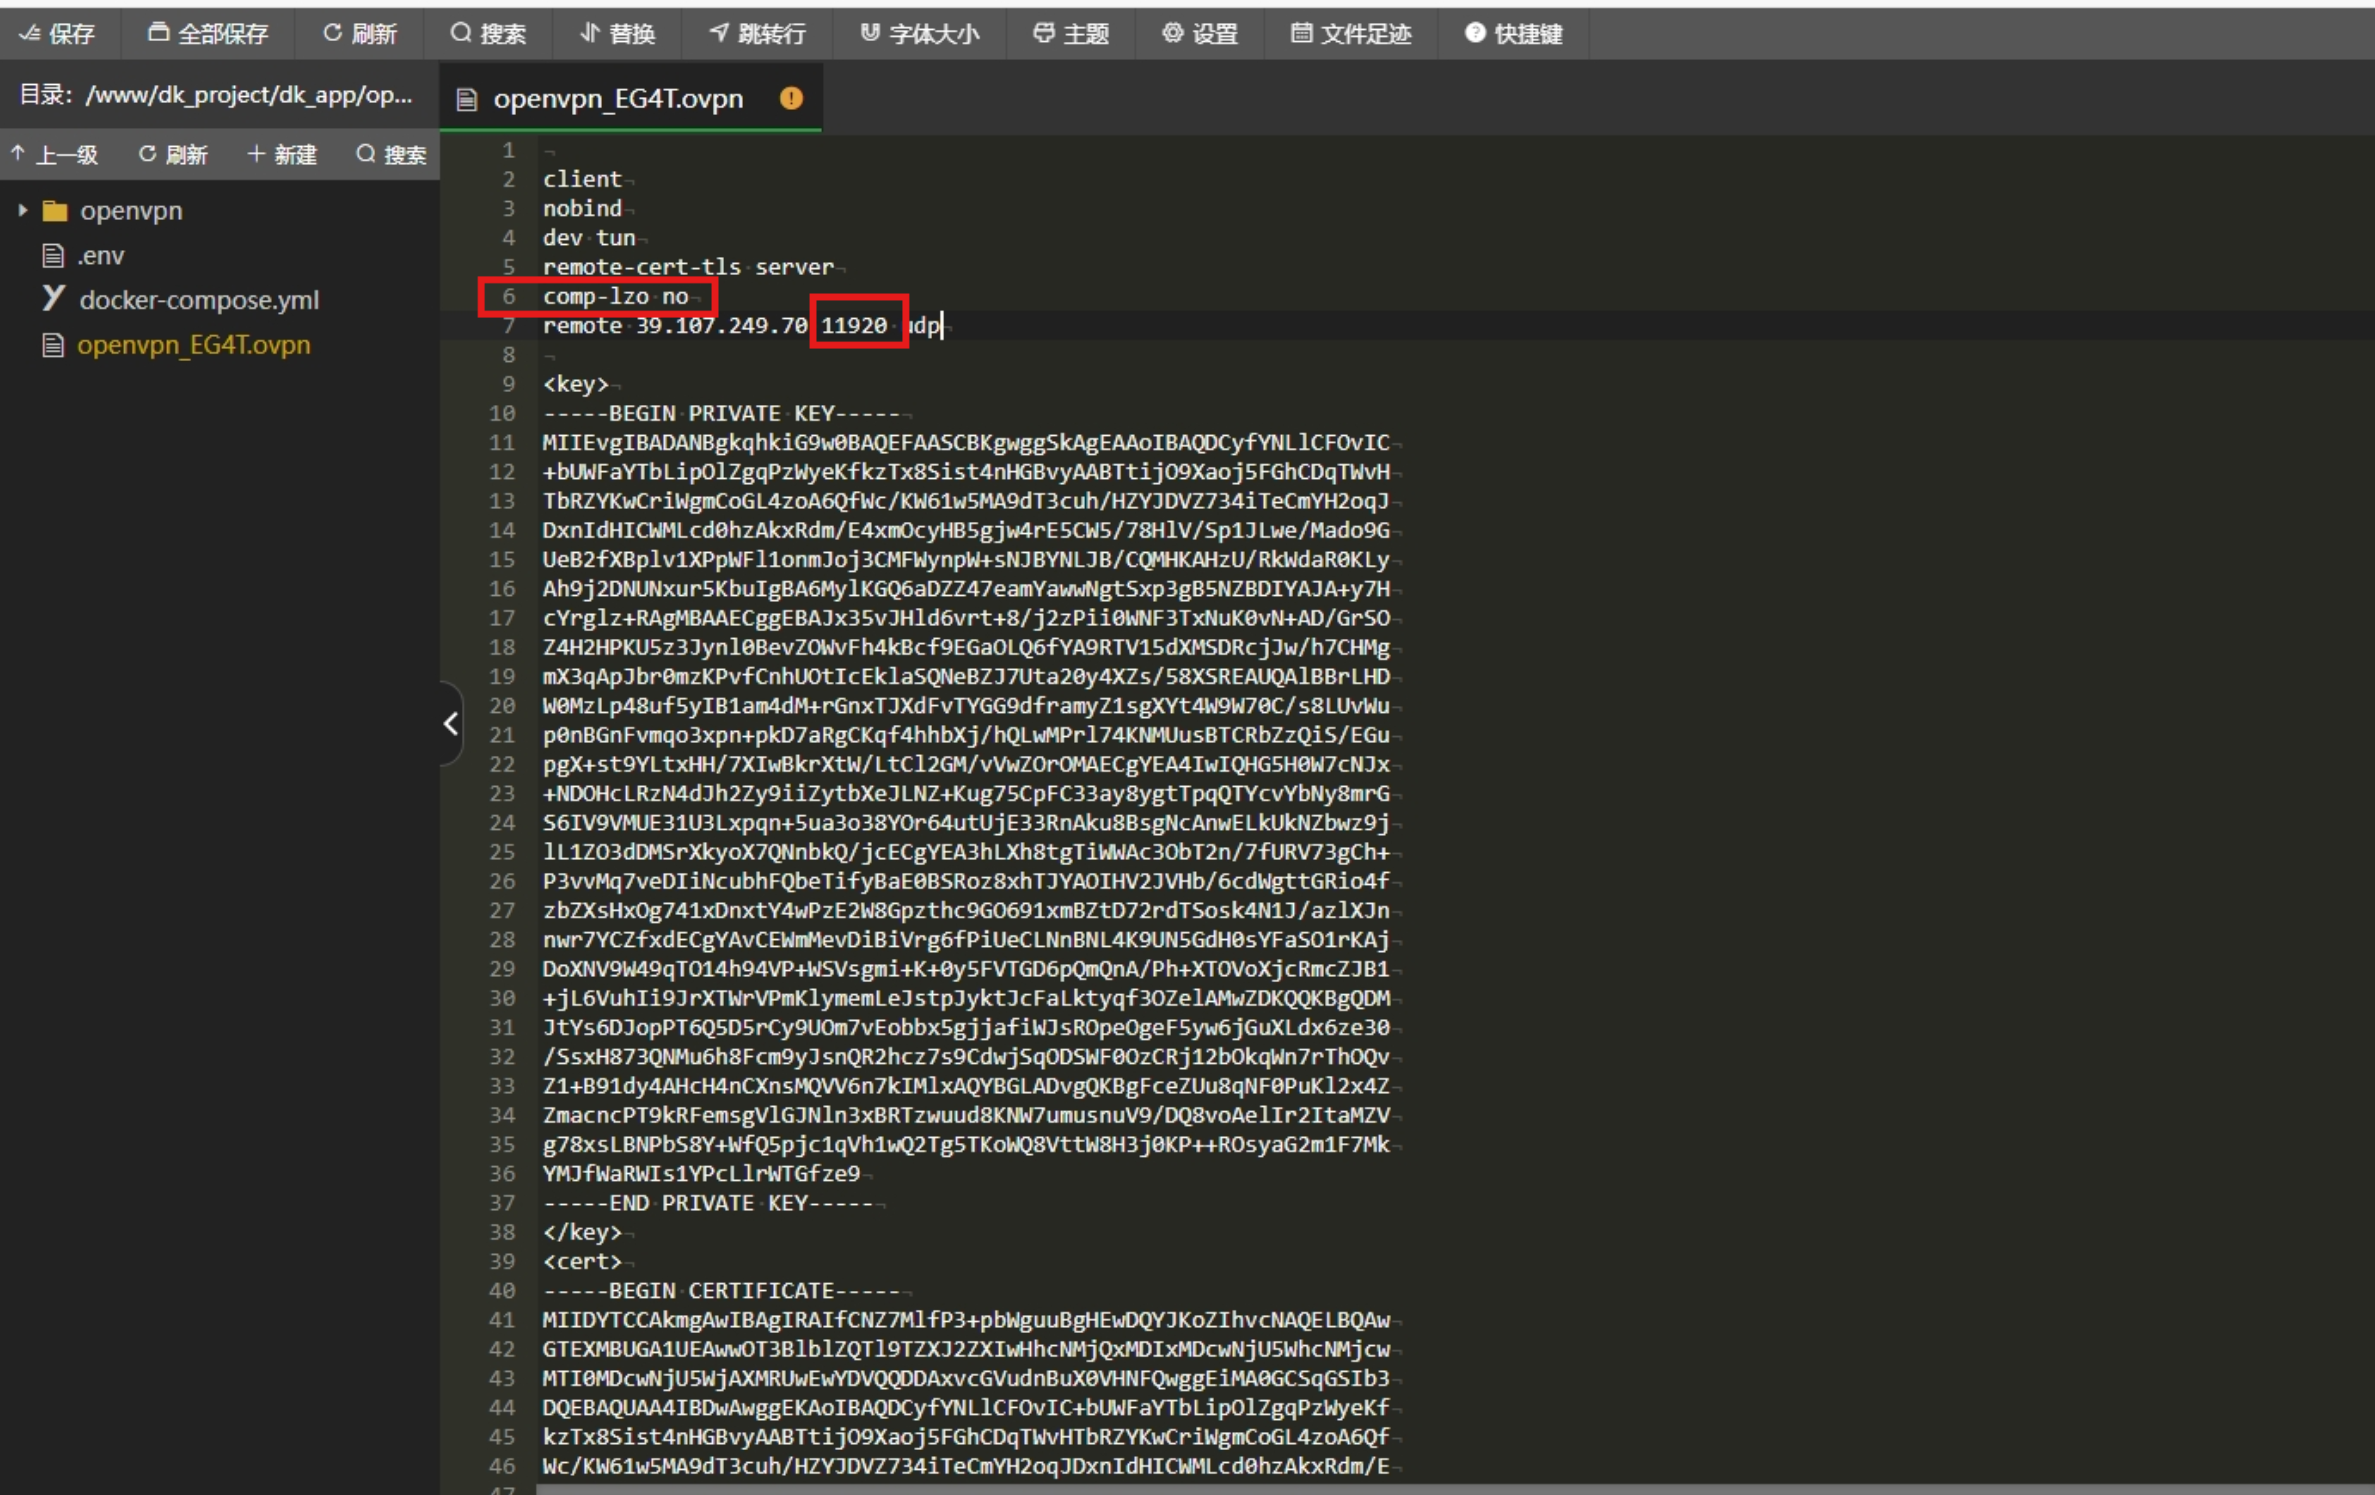The height and width of the screenshot is (1495, 2375).
Task: Click 'remote-cert-tls server' line
Action: click(x=688, y=267)
